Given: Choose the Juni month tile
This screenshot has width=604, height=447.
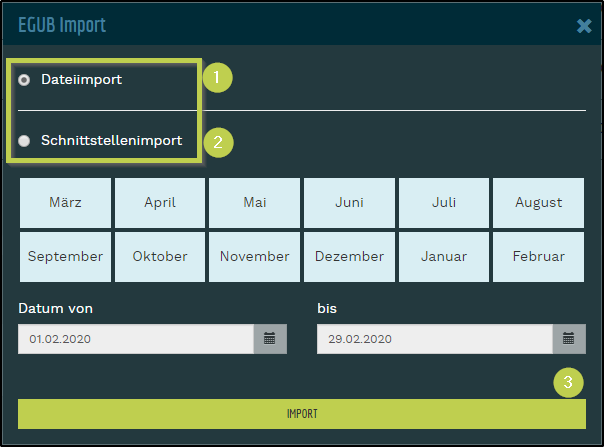Looking at the screenshot, I should coord(349,203).
